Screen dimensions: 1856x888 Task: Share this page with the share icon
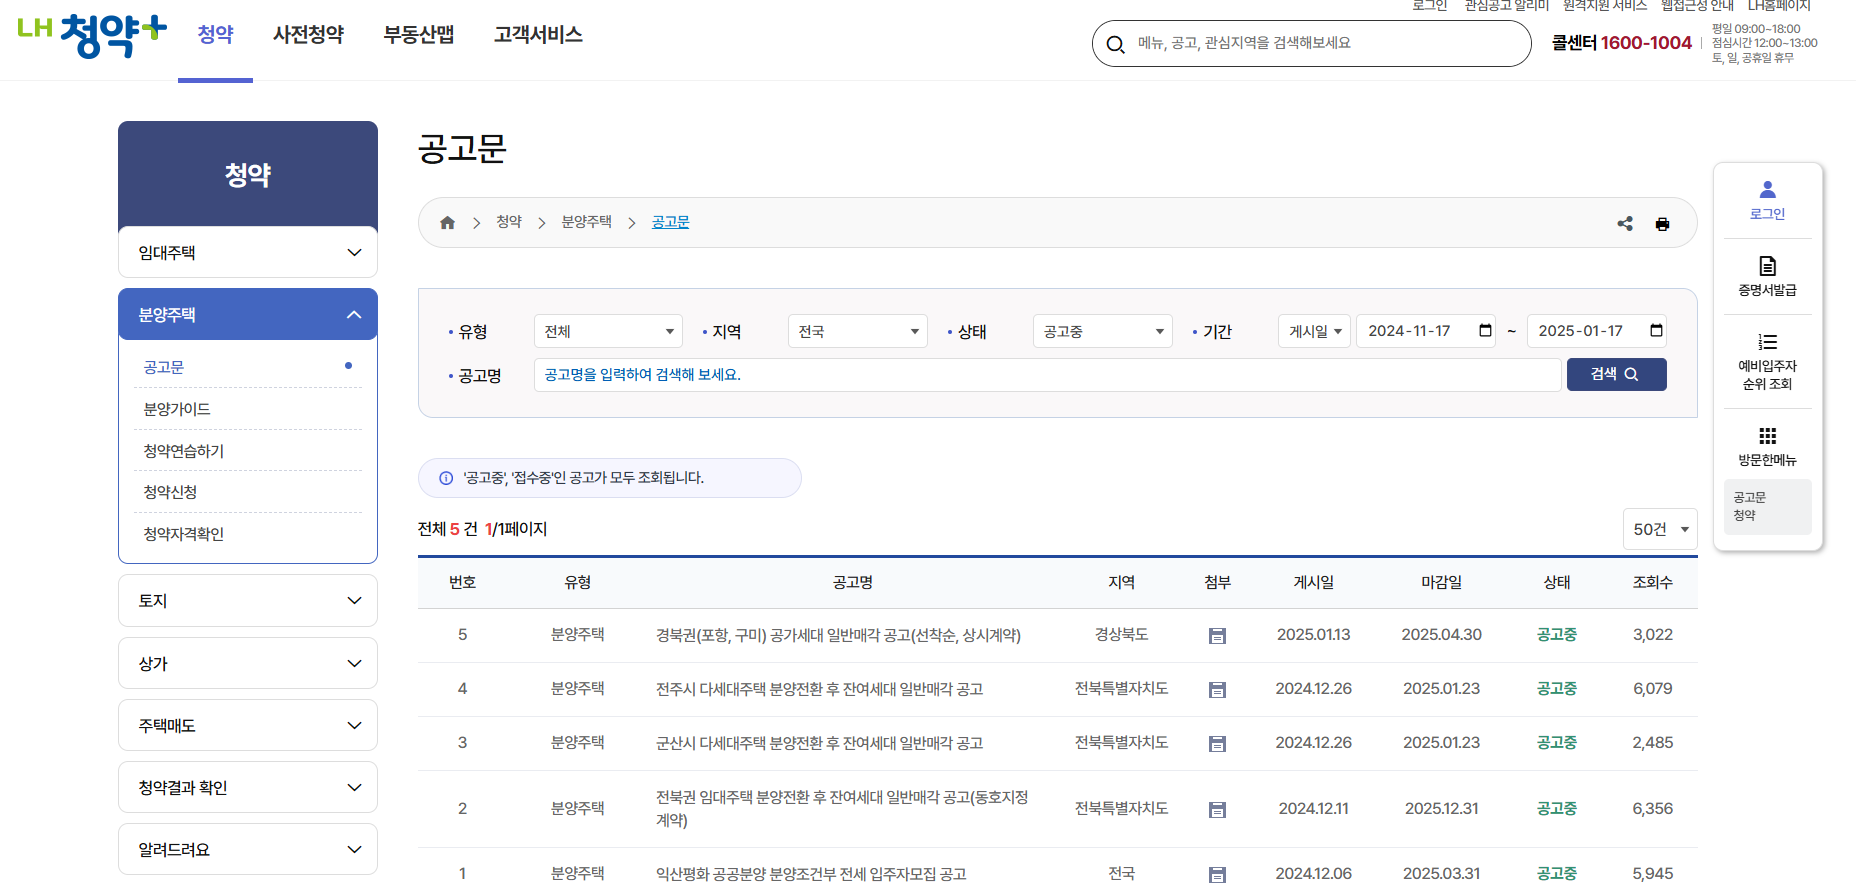coord(1625,224)
